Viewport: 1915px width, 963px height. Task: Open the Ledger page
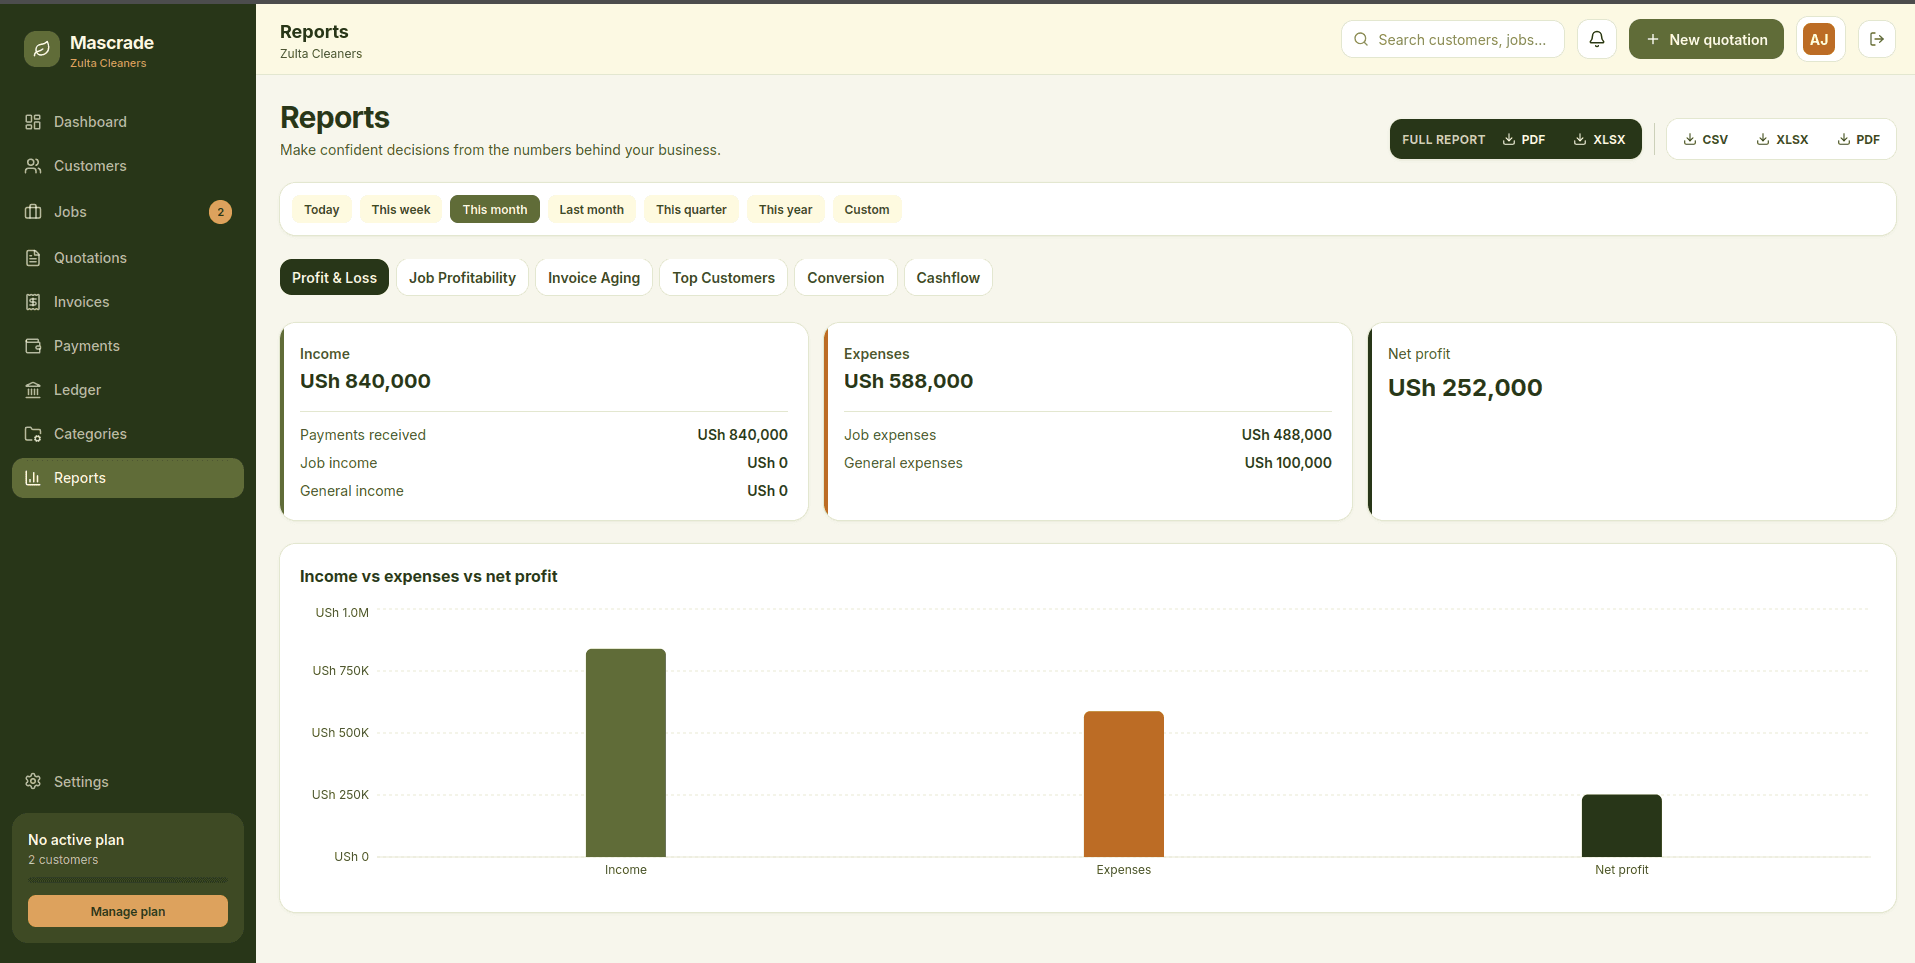[x=128, y=390]
